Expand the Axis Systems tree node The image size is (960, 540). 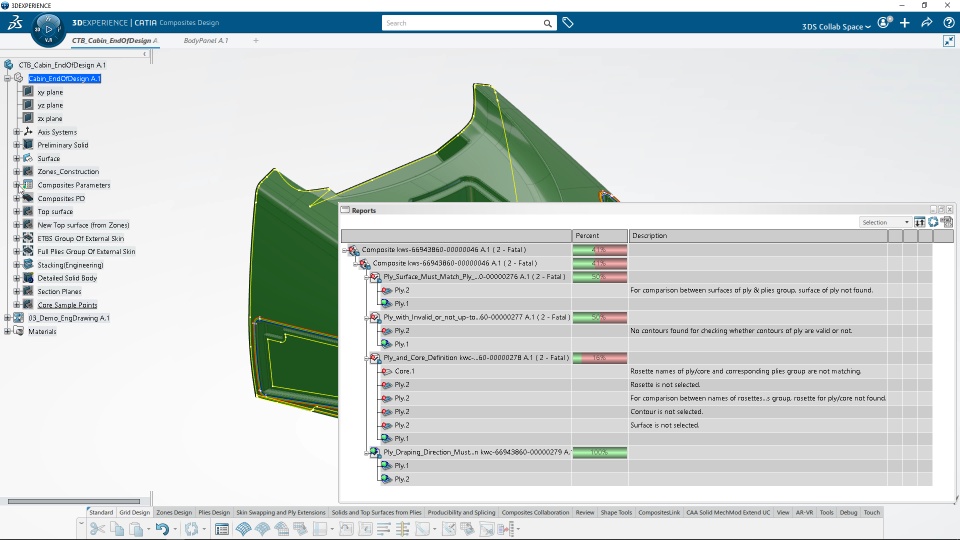(17, 132)
